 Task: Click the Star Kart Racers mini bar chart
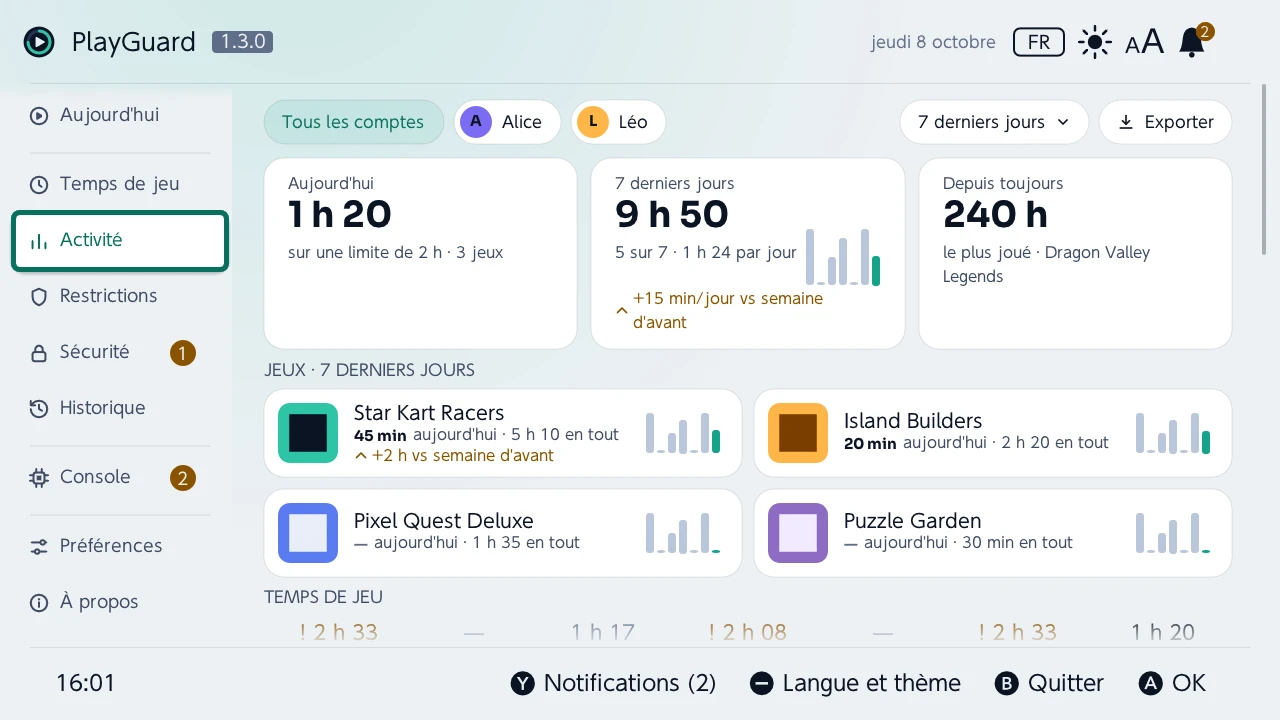tap(683, 433)
